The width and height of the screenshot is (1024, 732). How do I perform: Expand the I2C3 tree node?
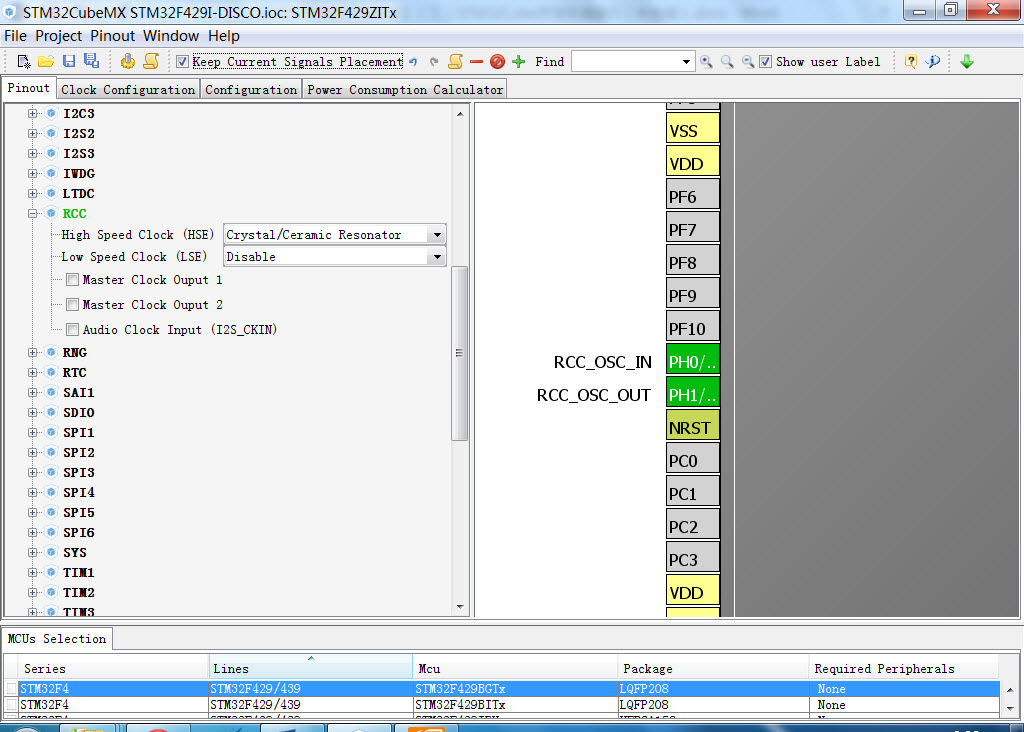click(32, 114)
